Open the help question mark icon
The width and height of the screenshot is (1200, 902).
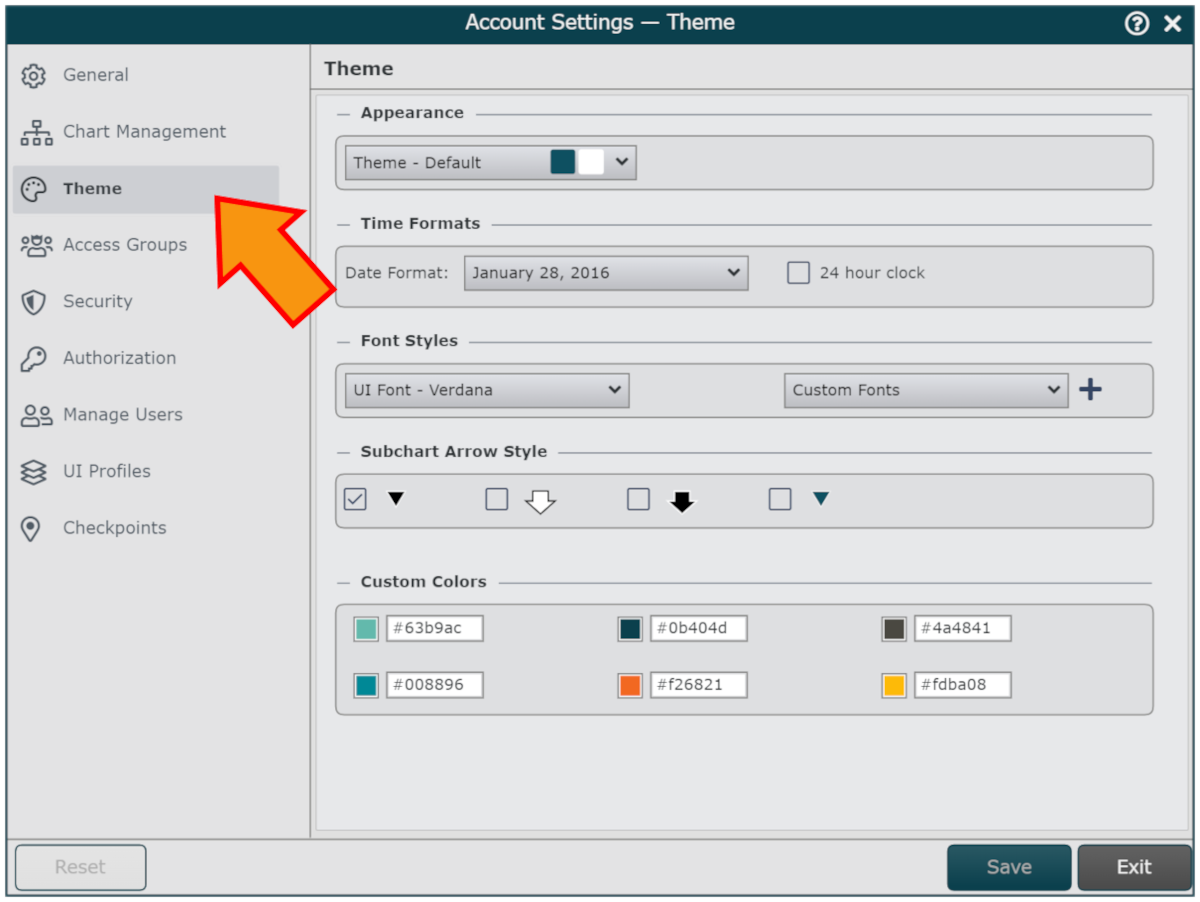click(1137, 23)
